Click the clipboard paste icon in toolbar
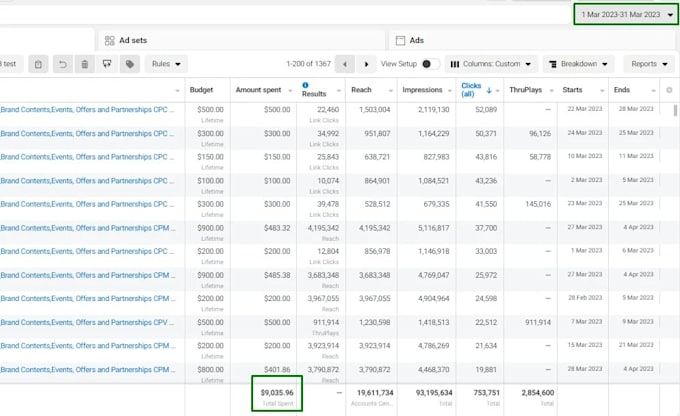 click(38, 64)
